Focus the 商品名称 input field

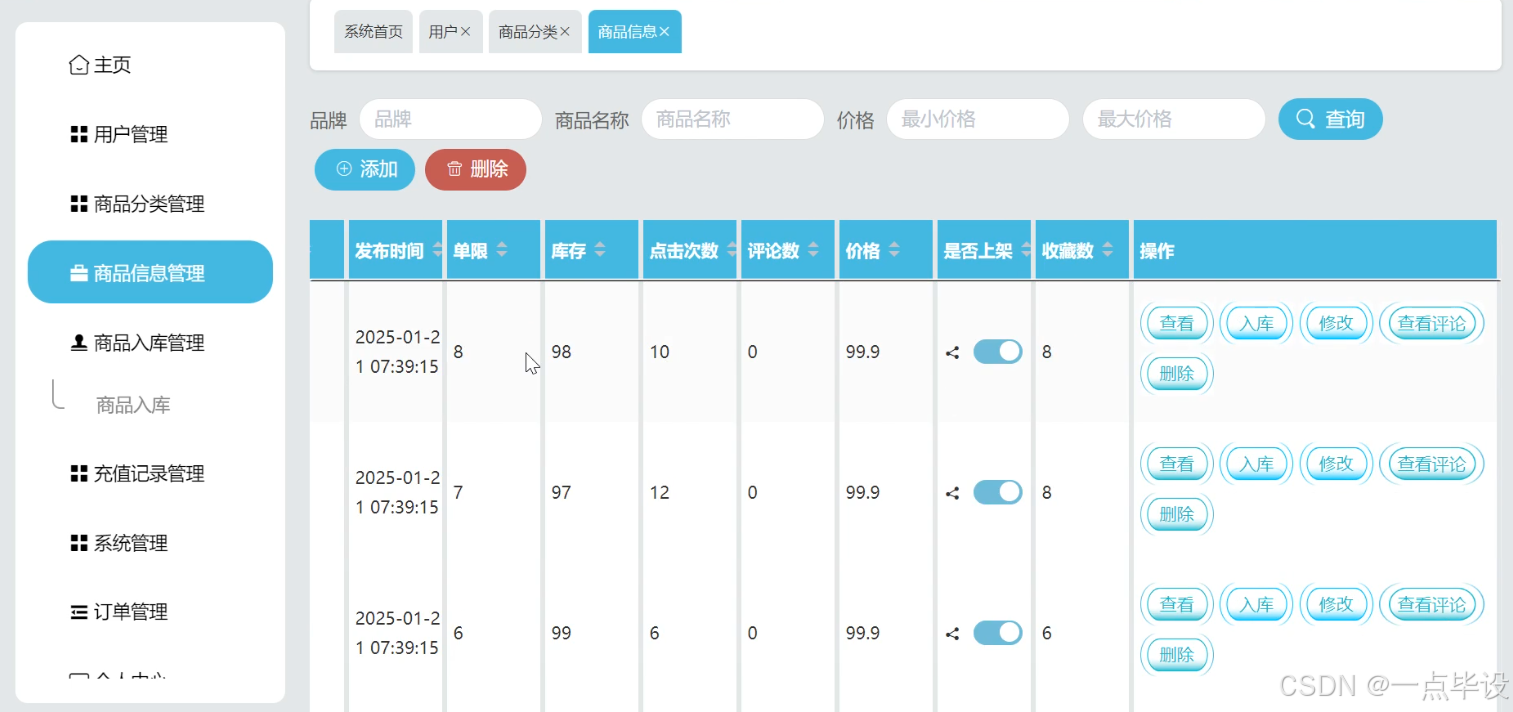point(733,119)
